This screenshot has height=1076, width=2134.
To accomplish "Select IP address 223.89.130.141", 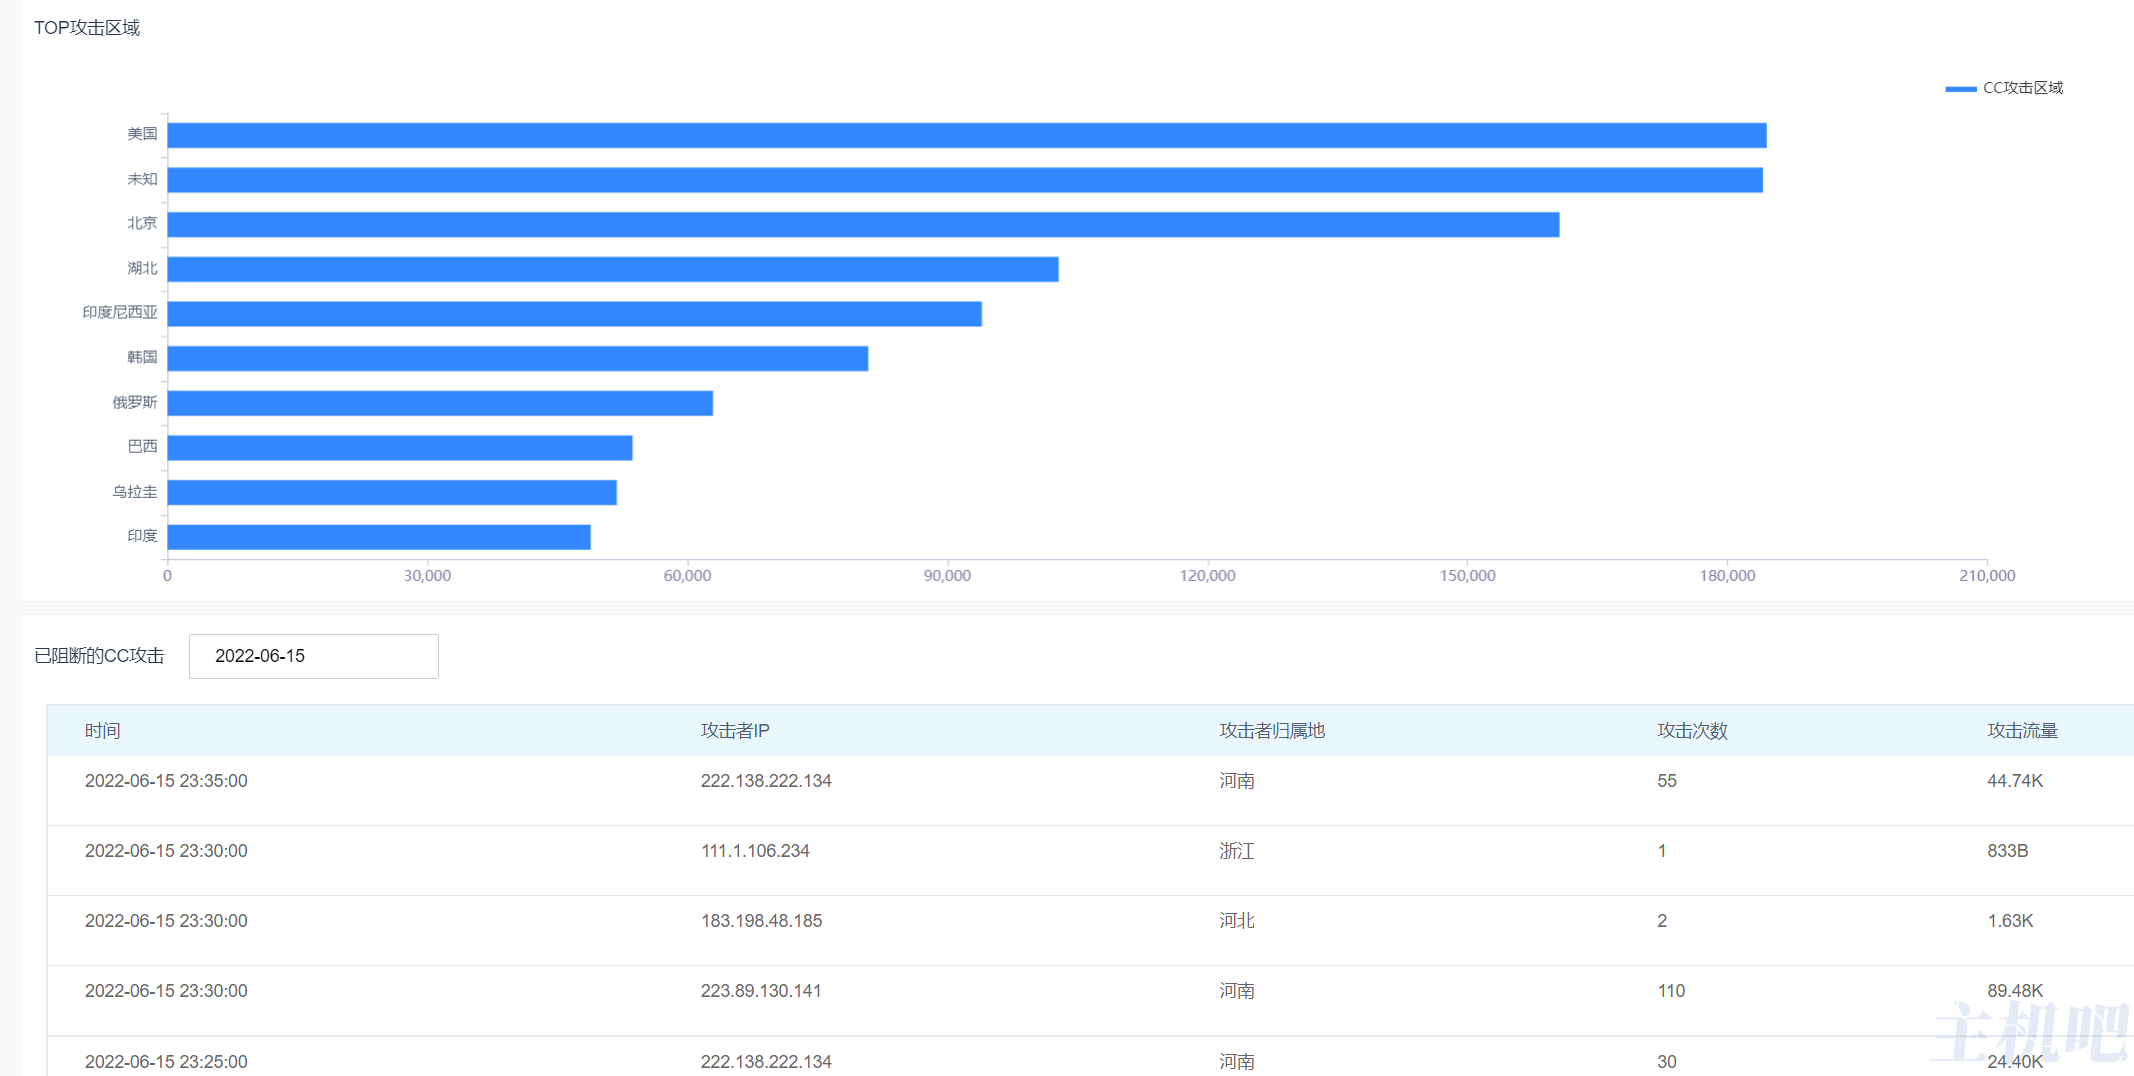I will 761,991.
